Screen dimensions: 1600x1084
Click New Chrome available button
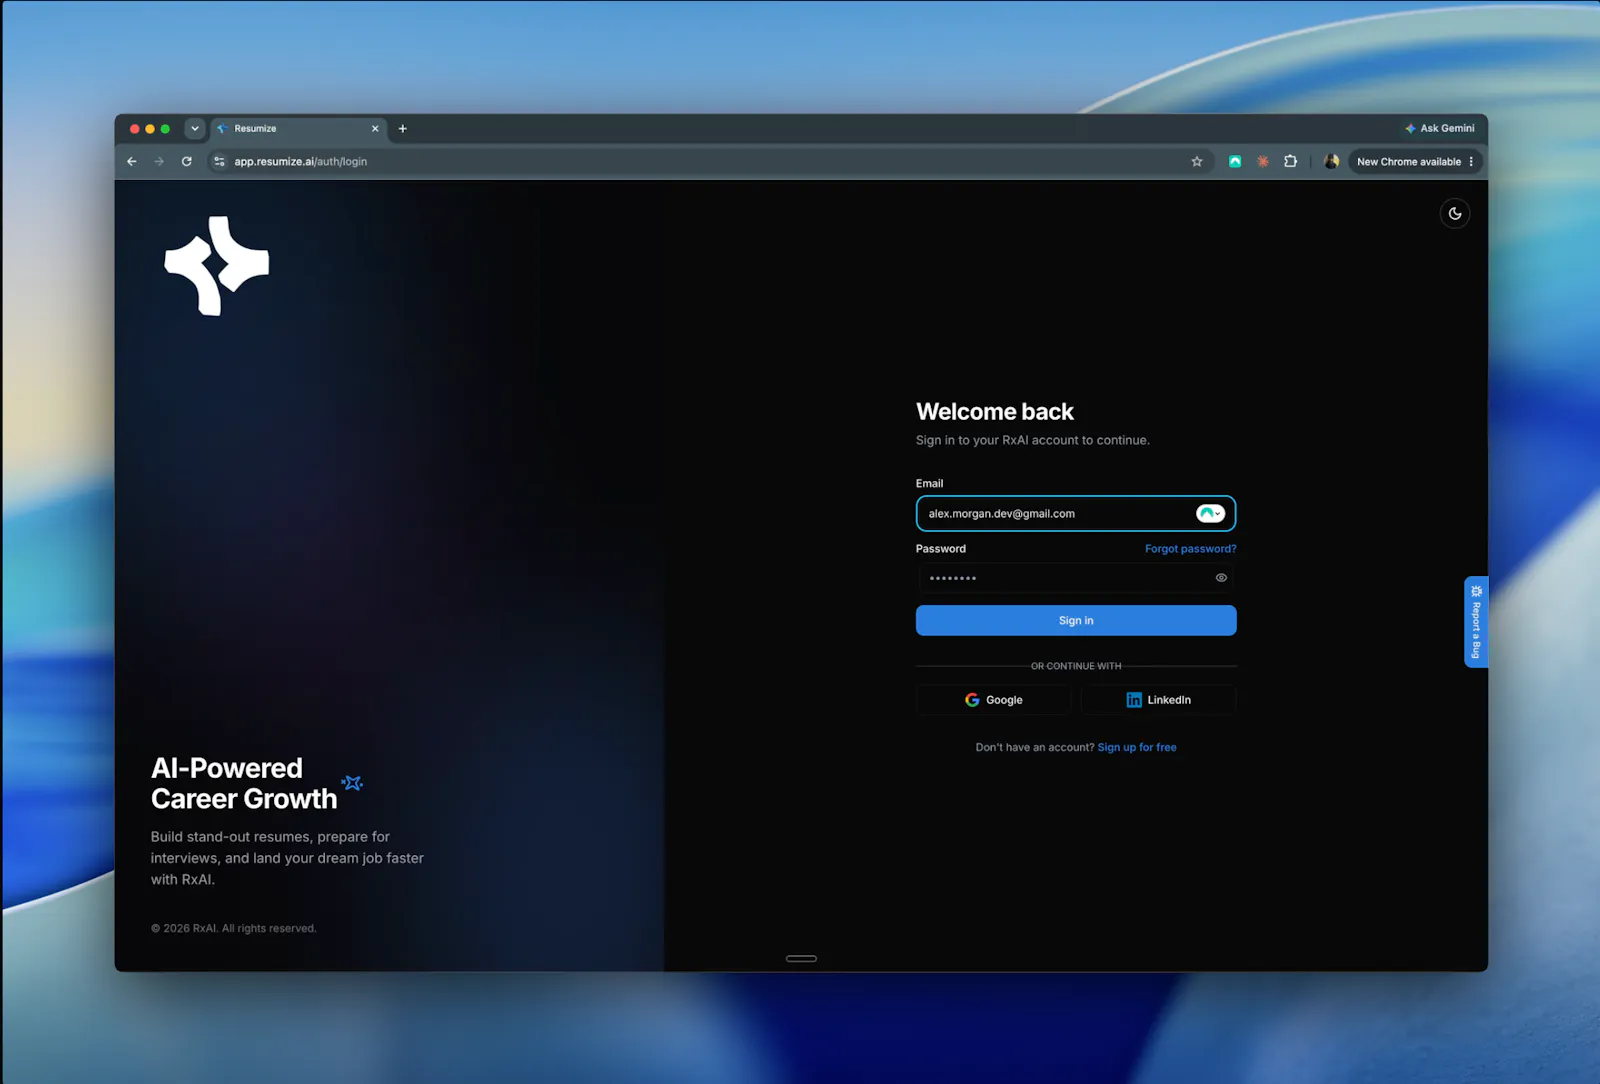(1408, 161)
